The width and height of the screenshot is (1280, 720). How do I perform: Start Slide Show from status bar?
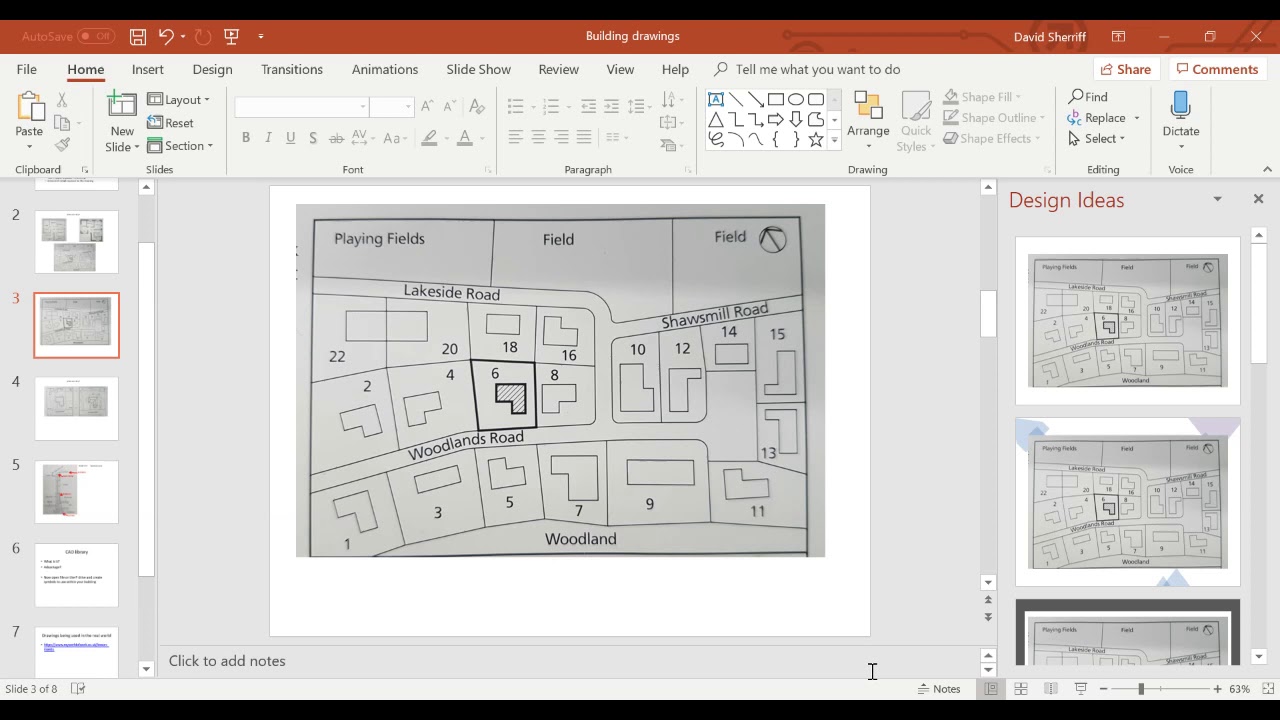coord(1081,689)
